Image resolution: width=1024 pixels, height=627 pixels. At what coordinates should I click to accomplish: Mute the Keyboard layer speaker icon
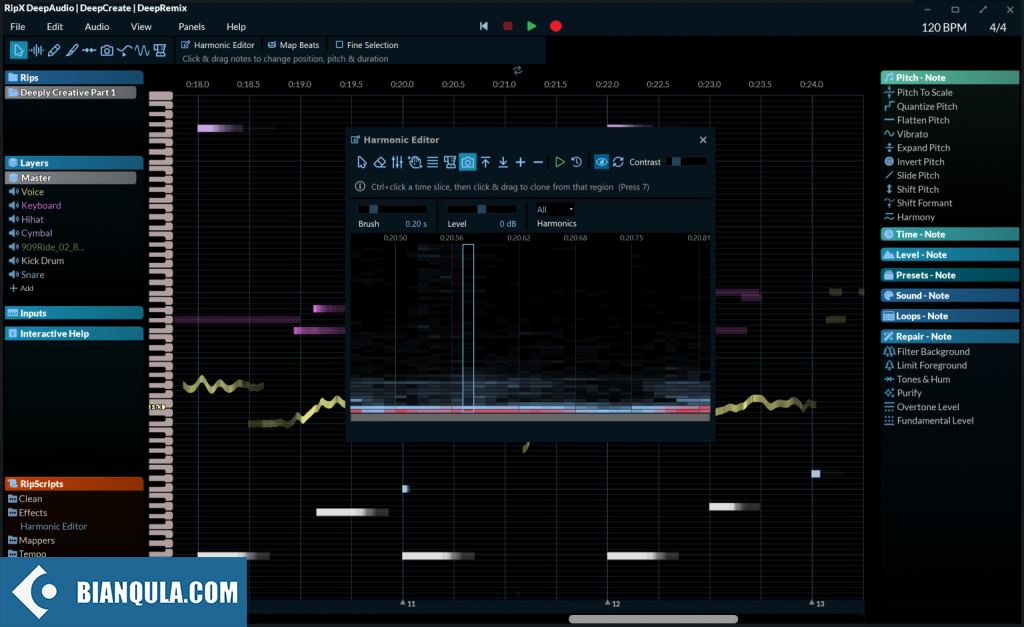(13, 205)
